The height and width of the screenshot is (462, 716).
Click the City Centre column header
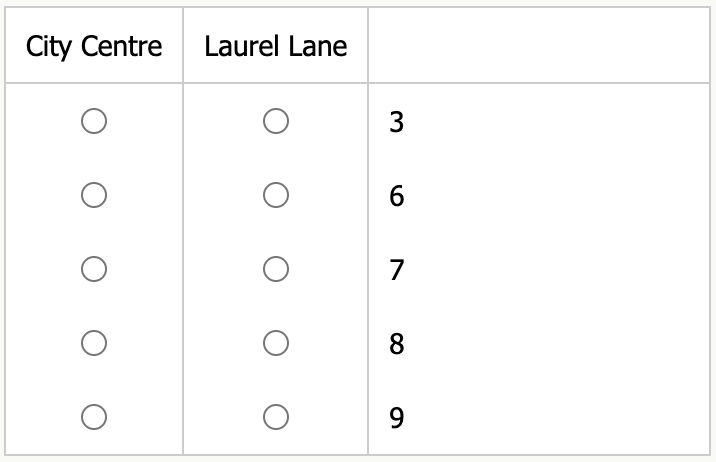tap(94, 46)
